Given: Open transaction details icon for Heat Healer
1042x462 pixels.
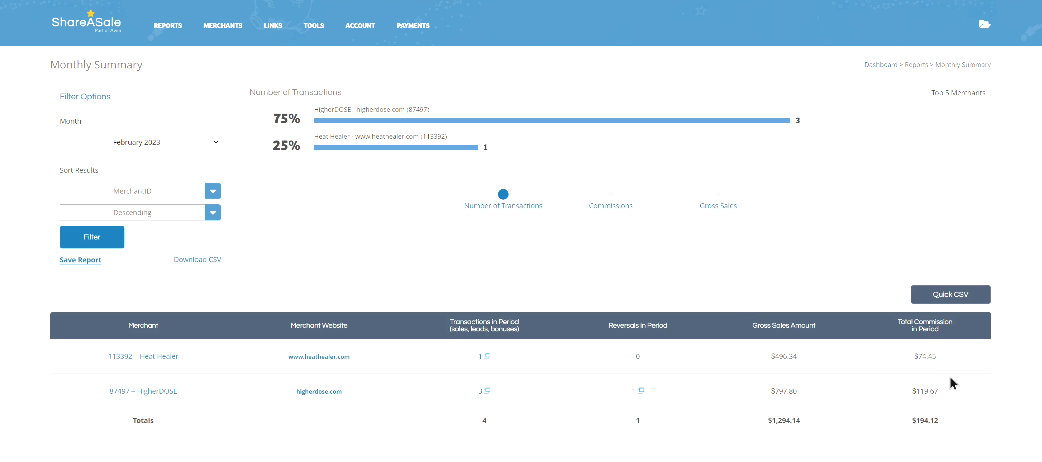Looking at the screenshot, I should pyautogui.click(x=487, y=356).
